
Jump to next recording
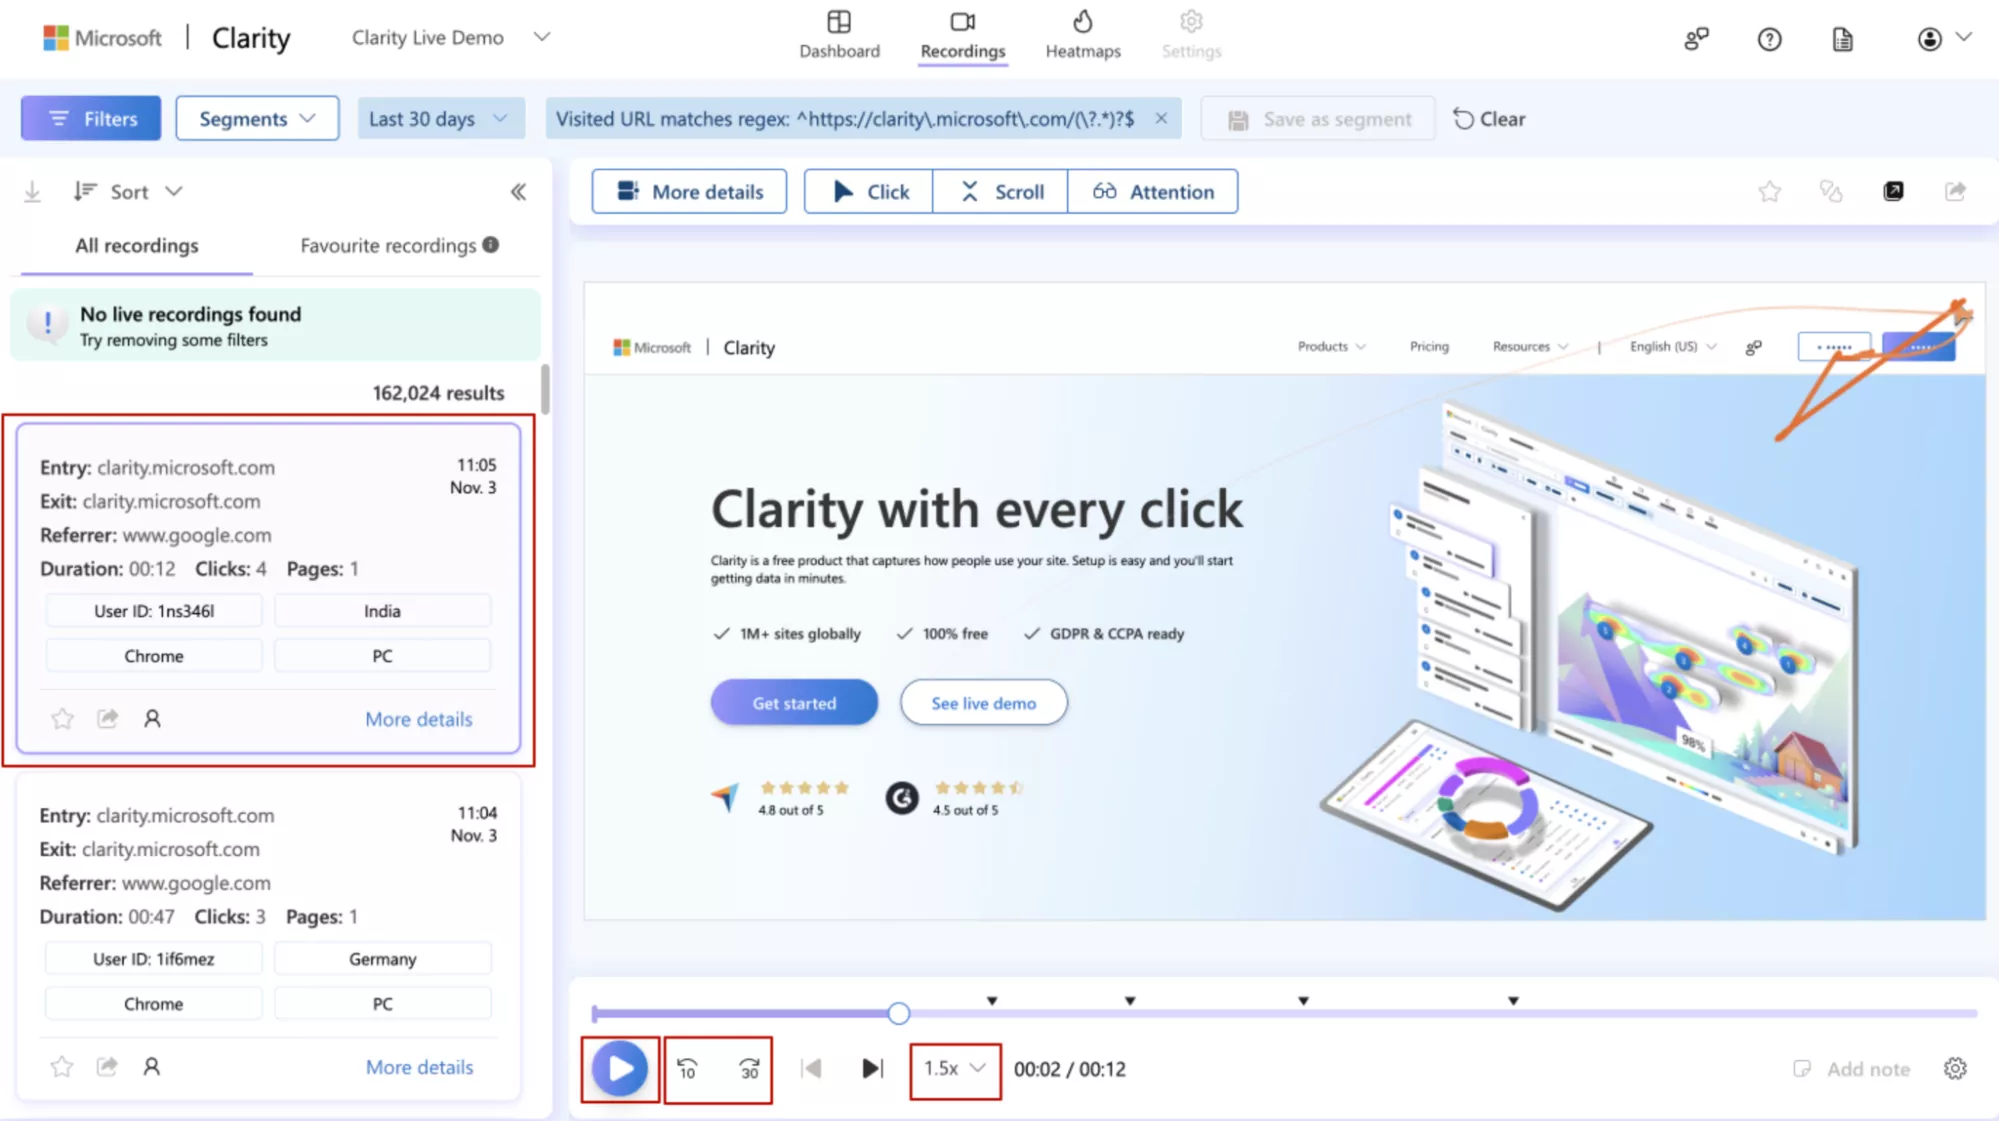click(872, 1069)
